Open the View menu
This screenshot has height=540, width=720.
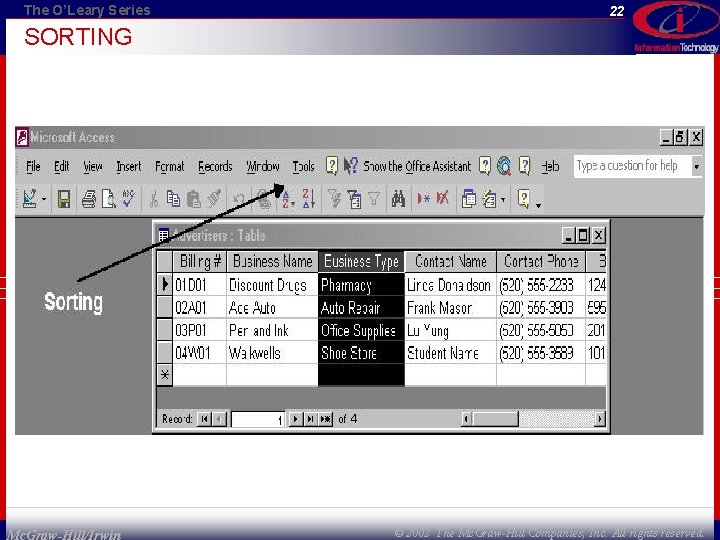coord(93,166)
